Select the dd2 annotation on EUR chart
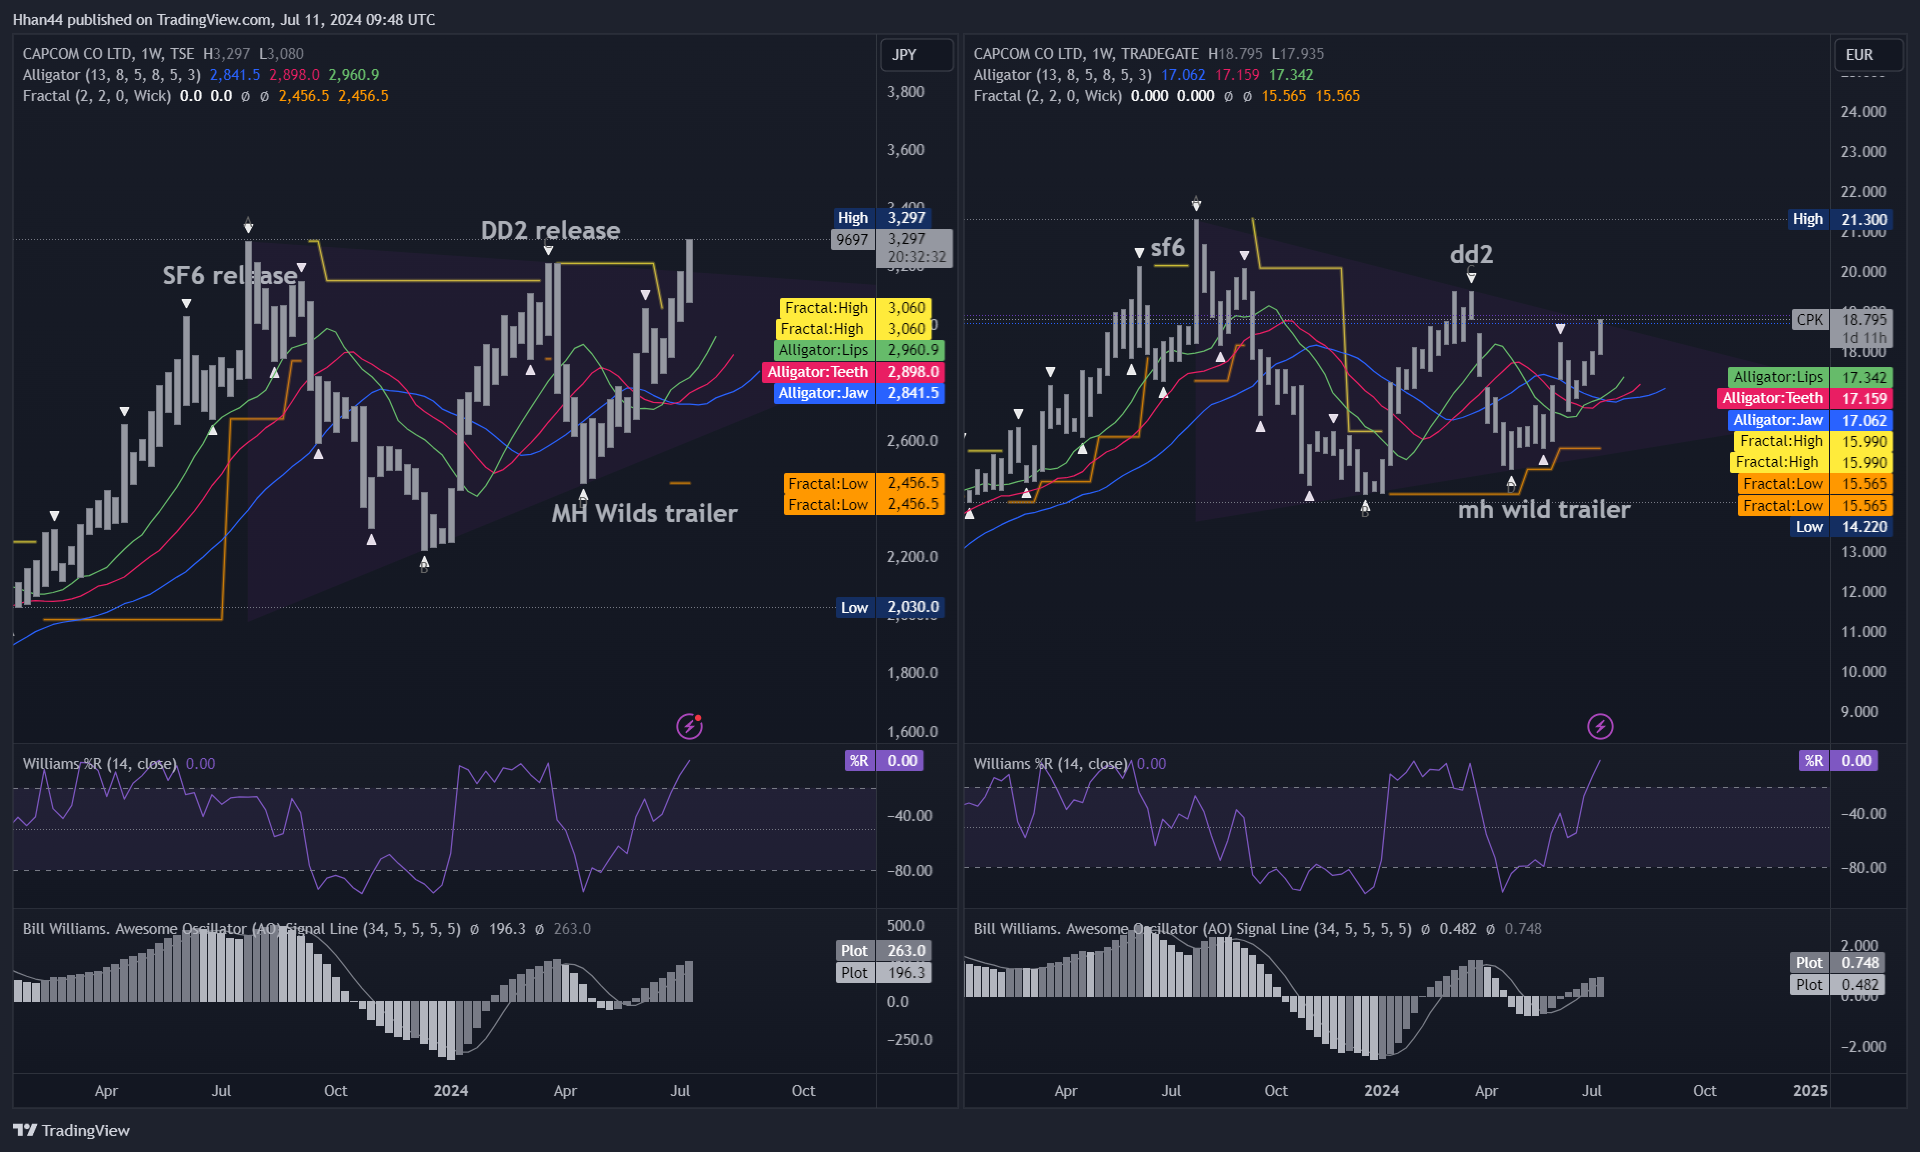This screenshot has height=1152, width=1920. point(1471,254)
